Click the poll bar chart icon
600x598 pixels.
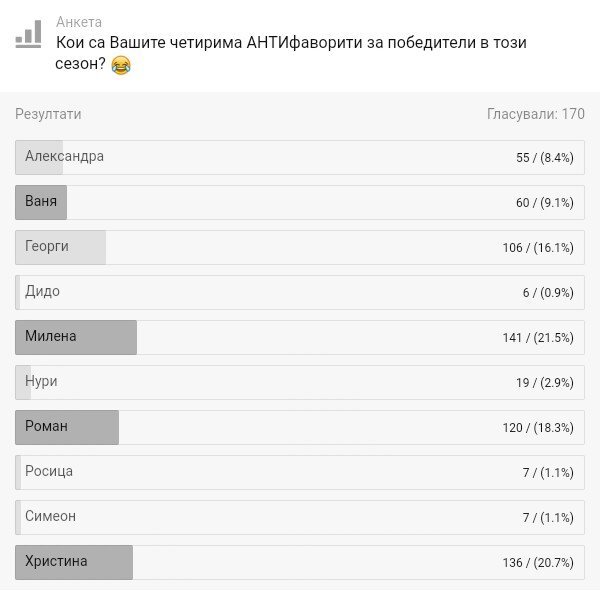point(28,34)
